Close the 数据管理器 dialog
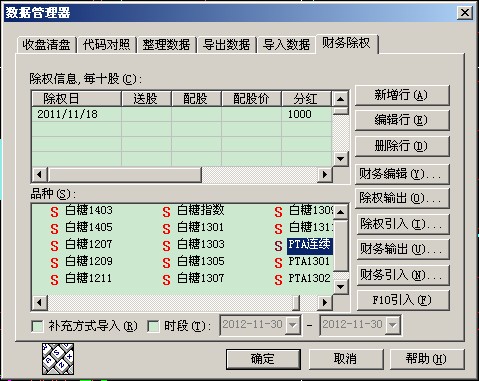This screenshot has width=479, height=381. [465, 13]
